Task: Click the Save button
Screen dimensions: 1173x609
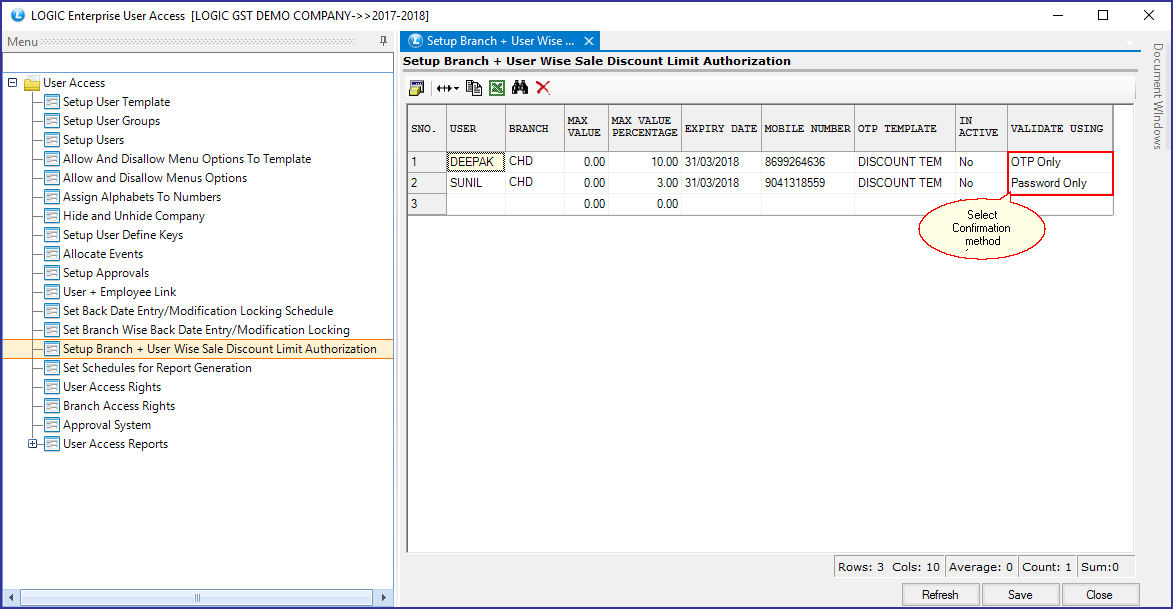Action: (1020, 595)
